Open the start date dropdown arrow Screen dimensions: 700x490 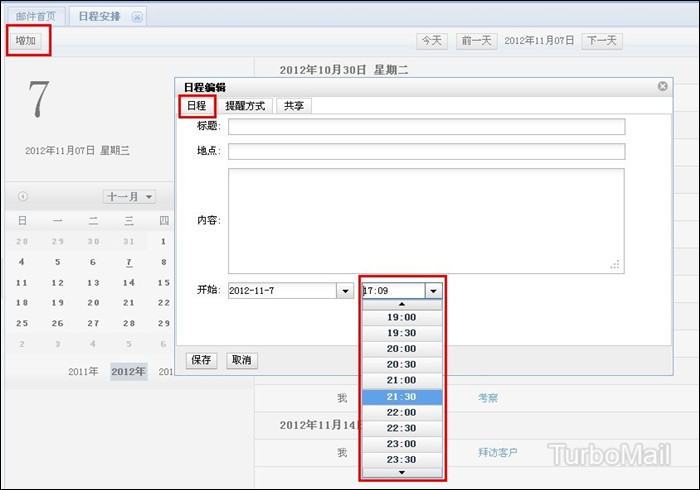345,291
